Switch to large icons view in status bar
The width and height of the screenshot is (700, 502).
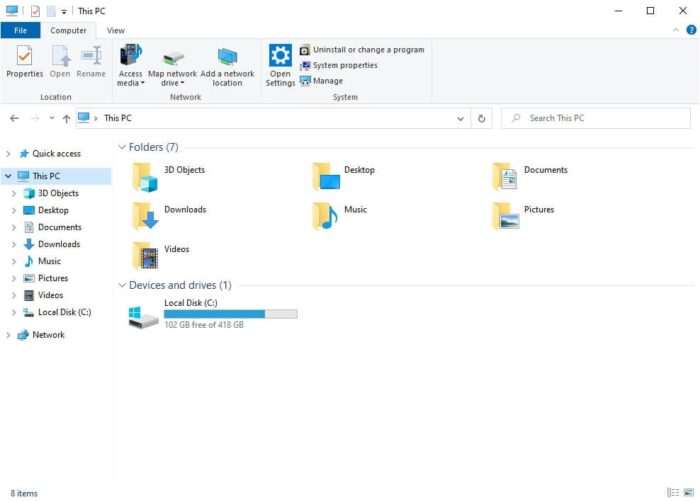(688, 493)
